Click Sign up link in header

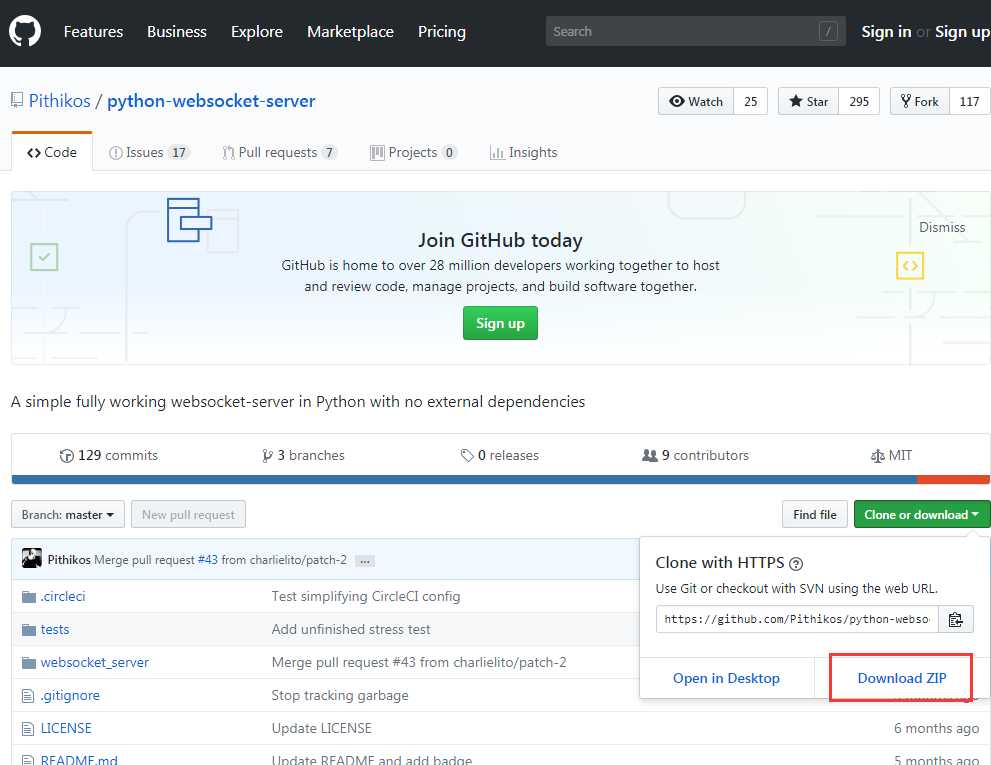[962, 32]
